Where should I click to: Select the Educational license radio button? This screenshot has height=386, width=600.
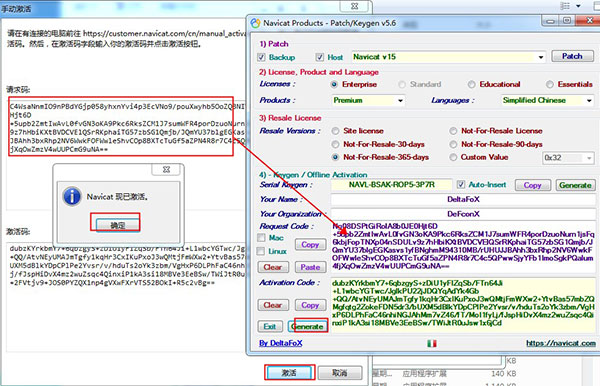(x=471, y=85)
